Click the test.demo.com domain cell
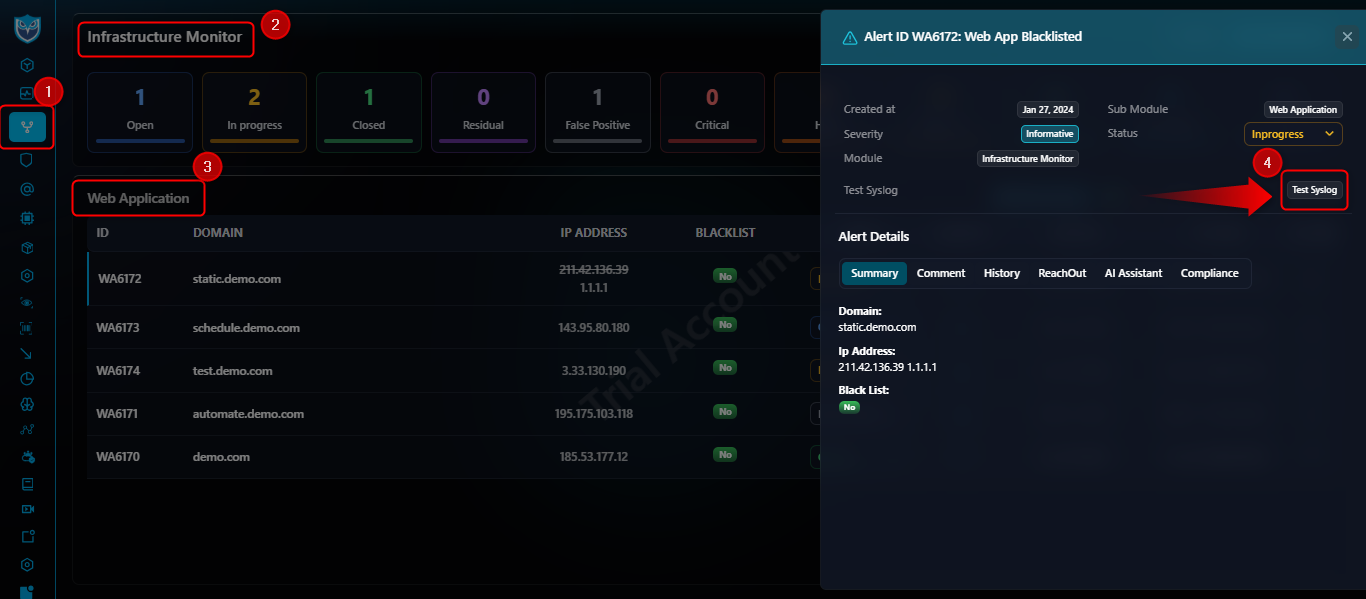The image size is (1366, 599). coord(233,371)
